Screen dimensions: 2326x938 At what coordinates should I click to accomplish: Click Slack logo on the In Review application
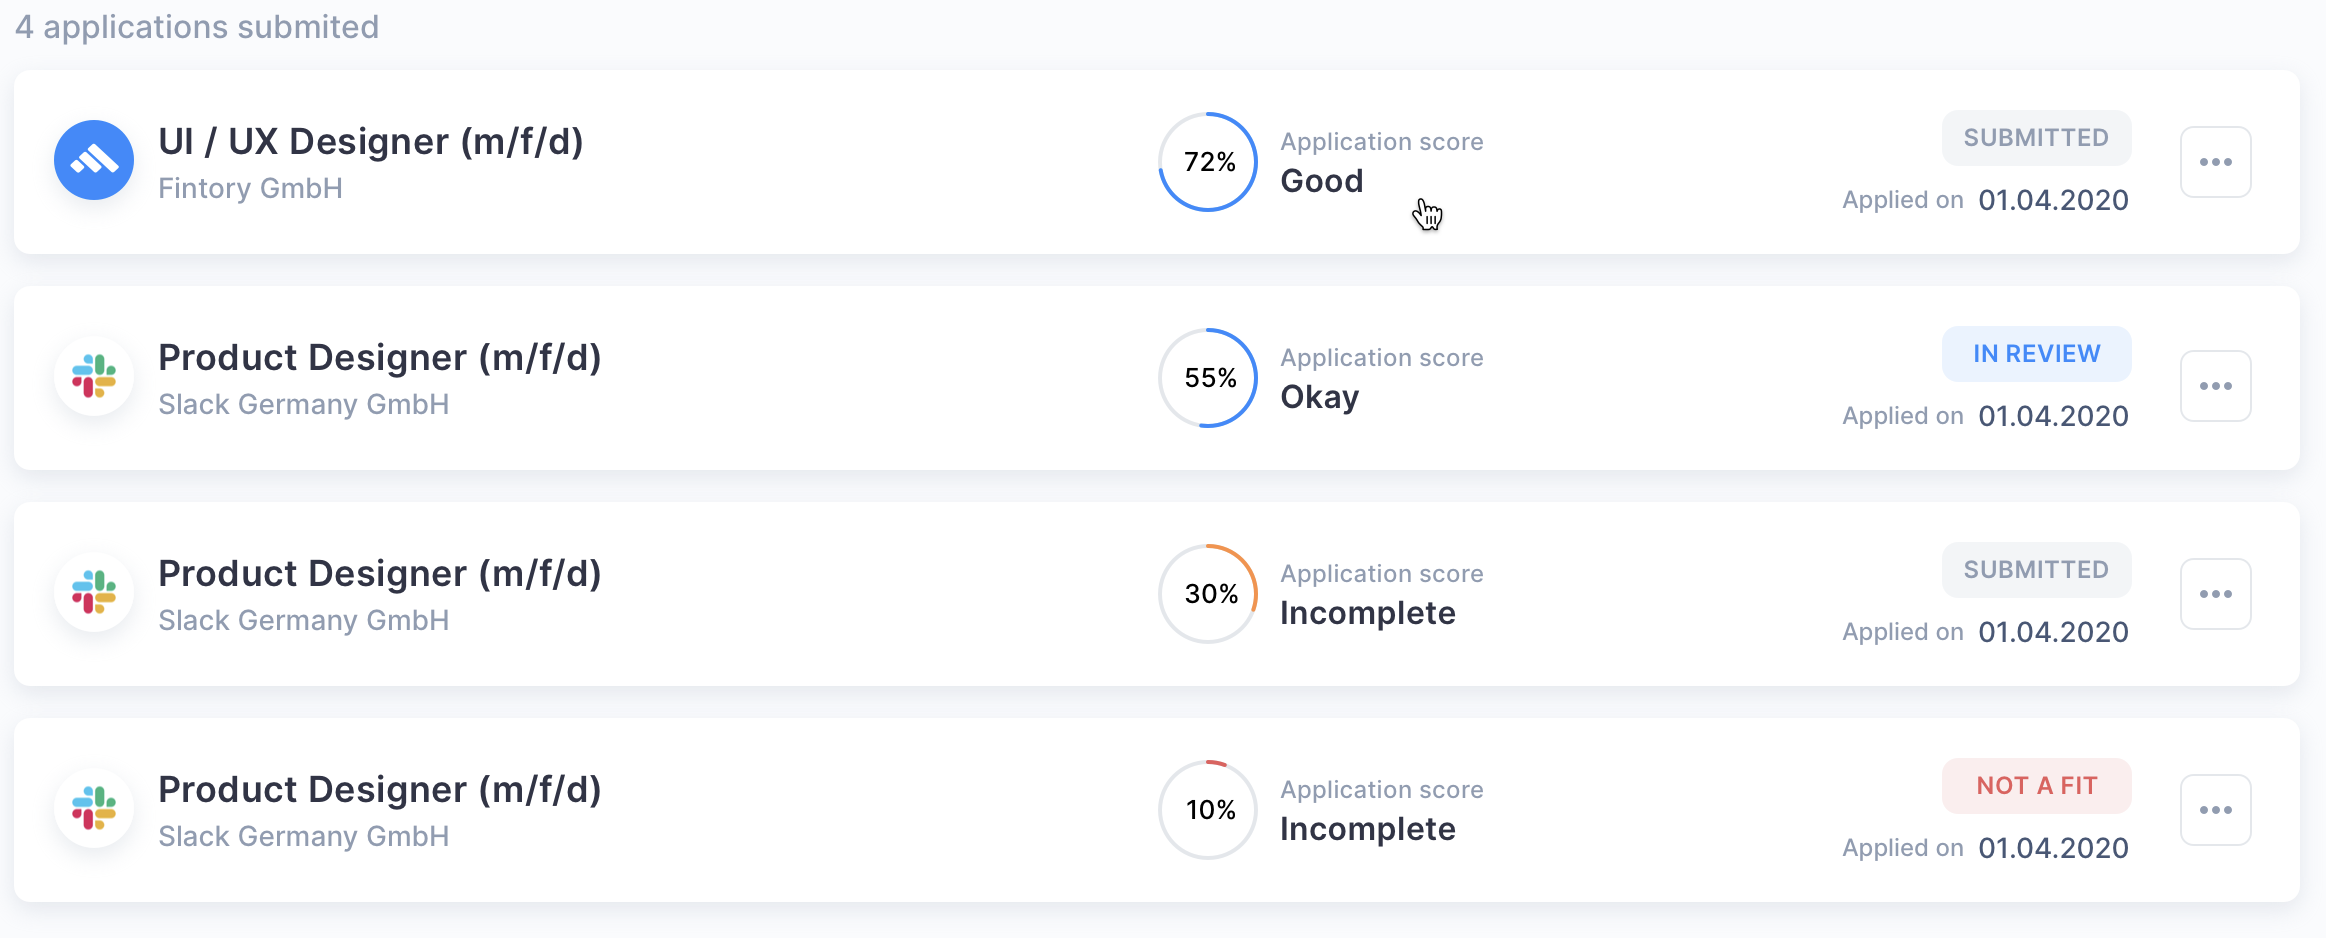[94, 376]
